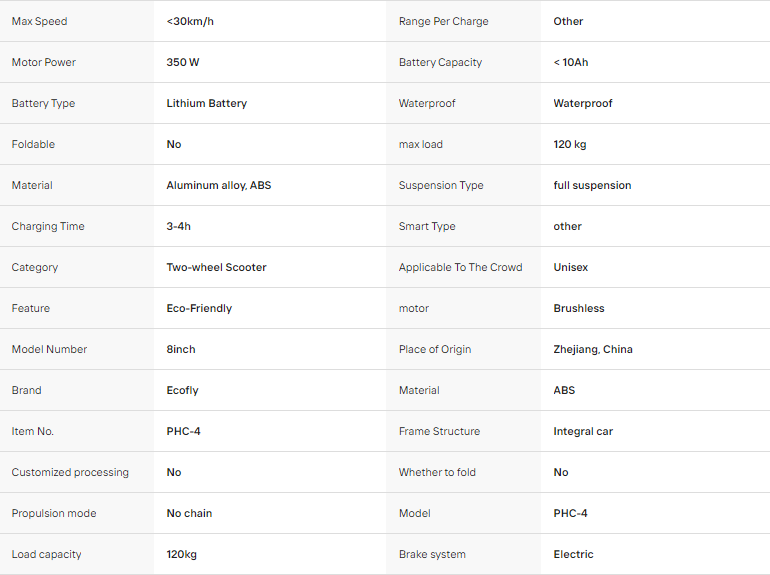
Task: Click the Applicable To The Crowd label
Action: [x=460, y=267]
